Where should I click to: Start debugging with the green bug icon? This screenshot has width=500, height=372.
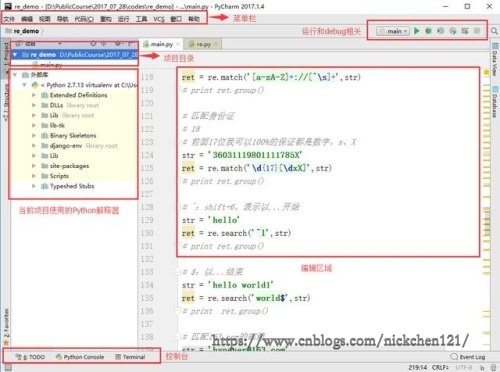[x=428, y=31]
